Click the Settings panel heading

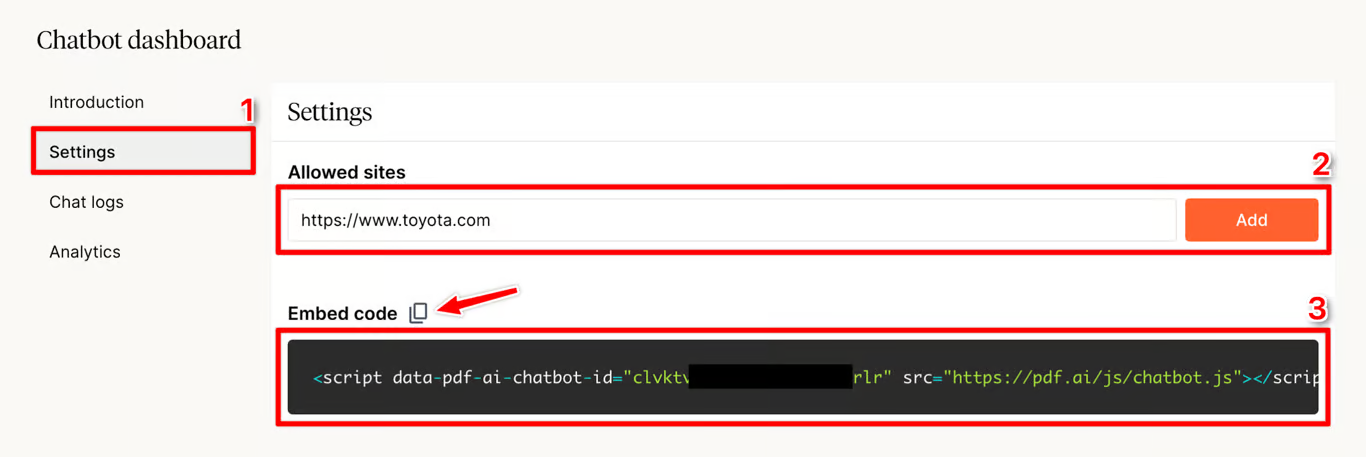[x=330, y=112]
